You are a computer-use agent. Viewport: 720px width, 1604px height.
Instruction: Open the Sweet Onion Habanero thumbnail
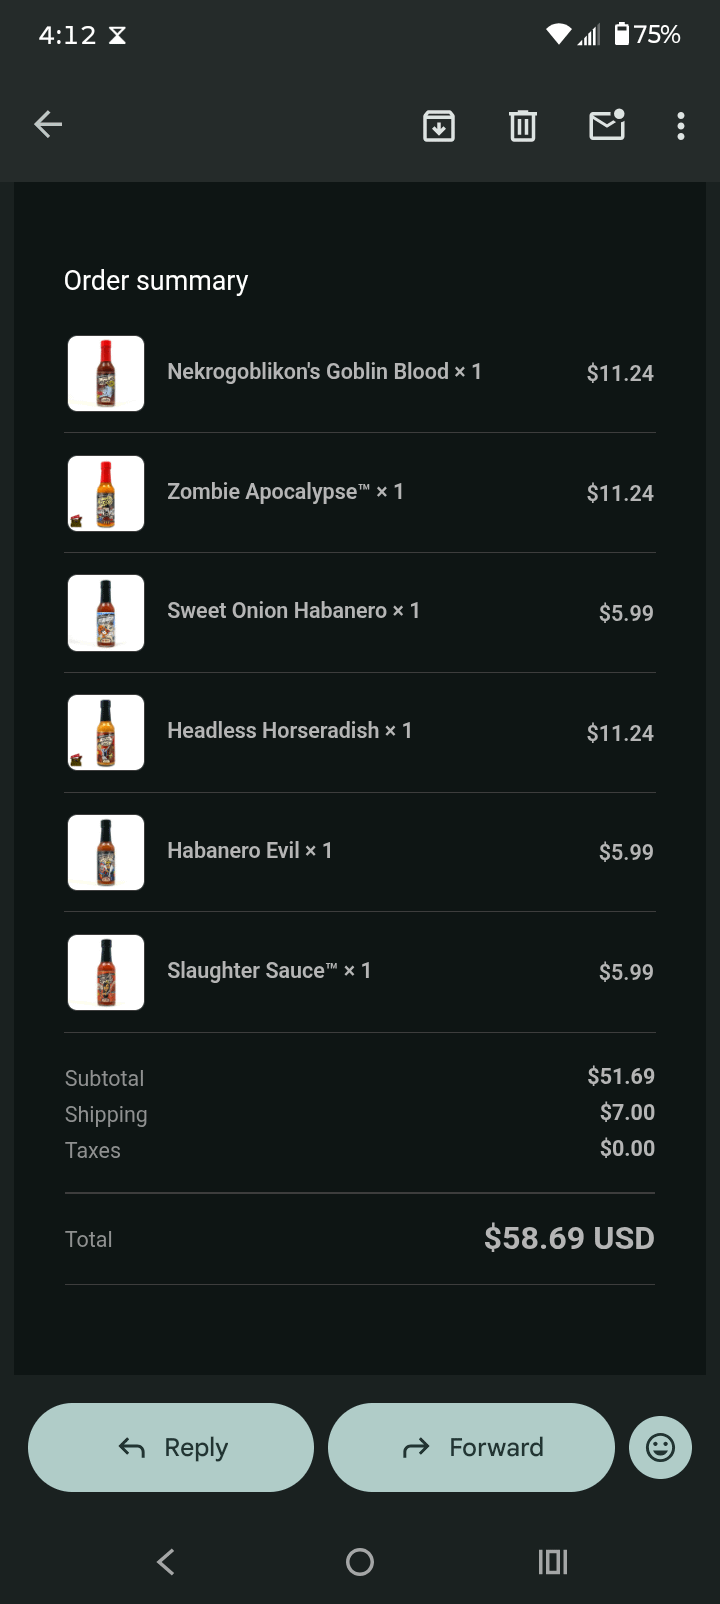click(x=106, y=613)
